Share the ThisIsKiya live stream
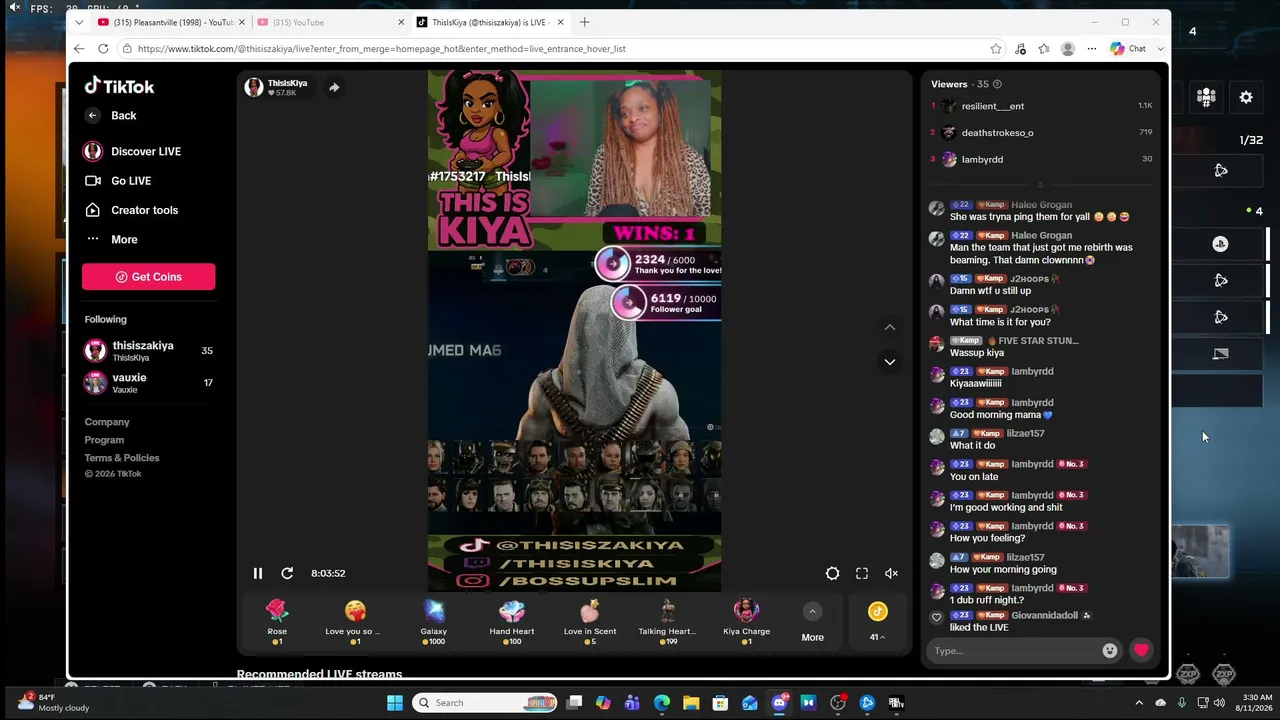The height and width of the screenshot is (720, 1280). coord(334,88)
